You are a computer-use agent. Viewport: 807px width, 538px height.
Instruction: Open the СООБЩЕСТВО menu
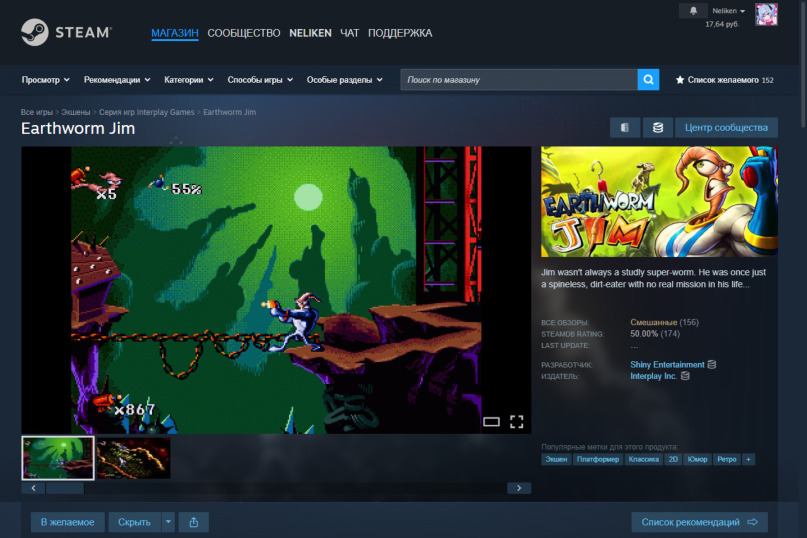click(x=243, y=33)
